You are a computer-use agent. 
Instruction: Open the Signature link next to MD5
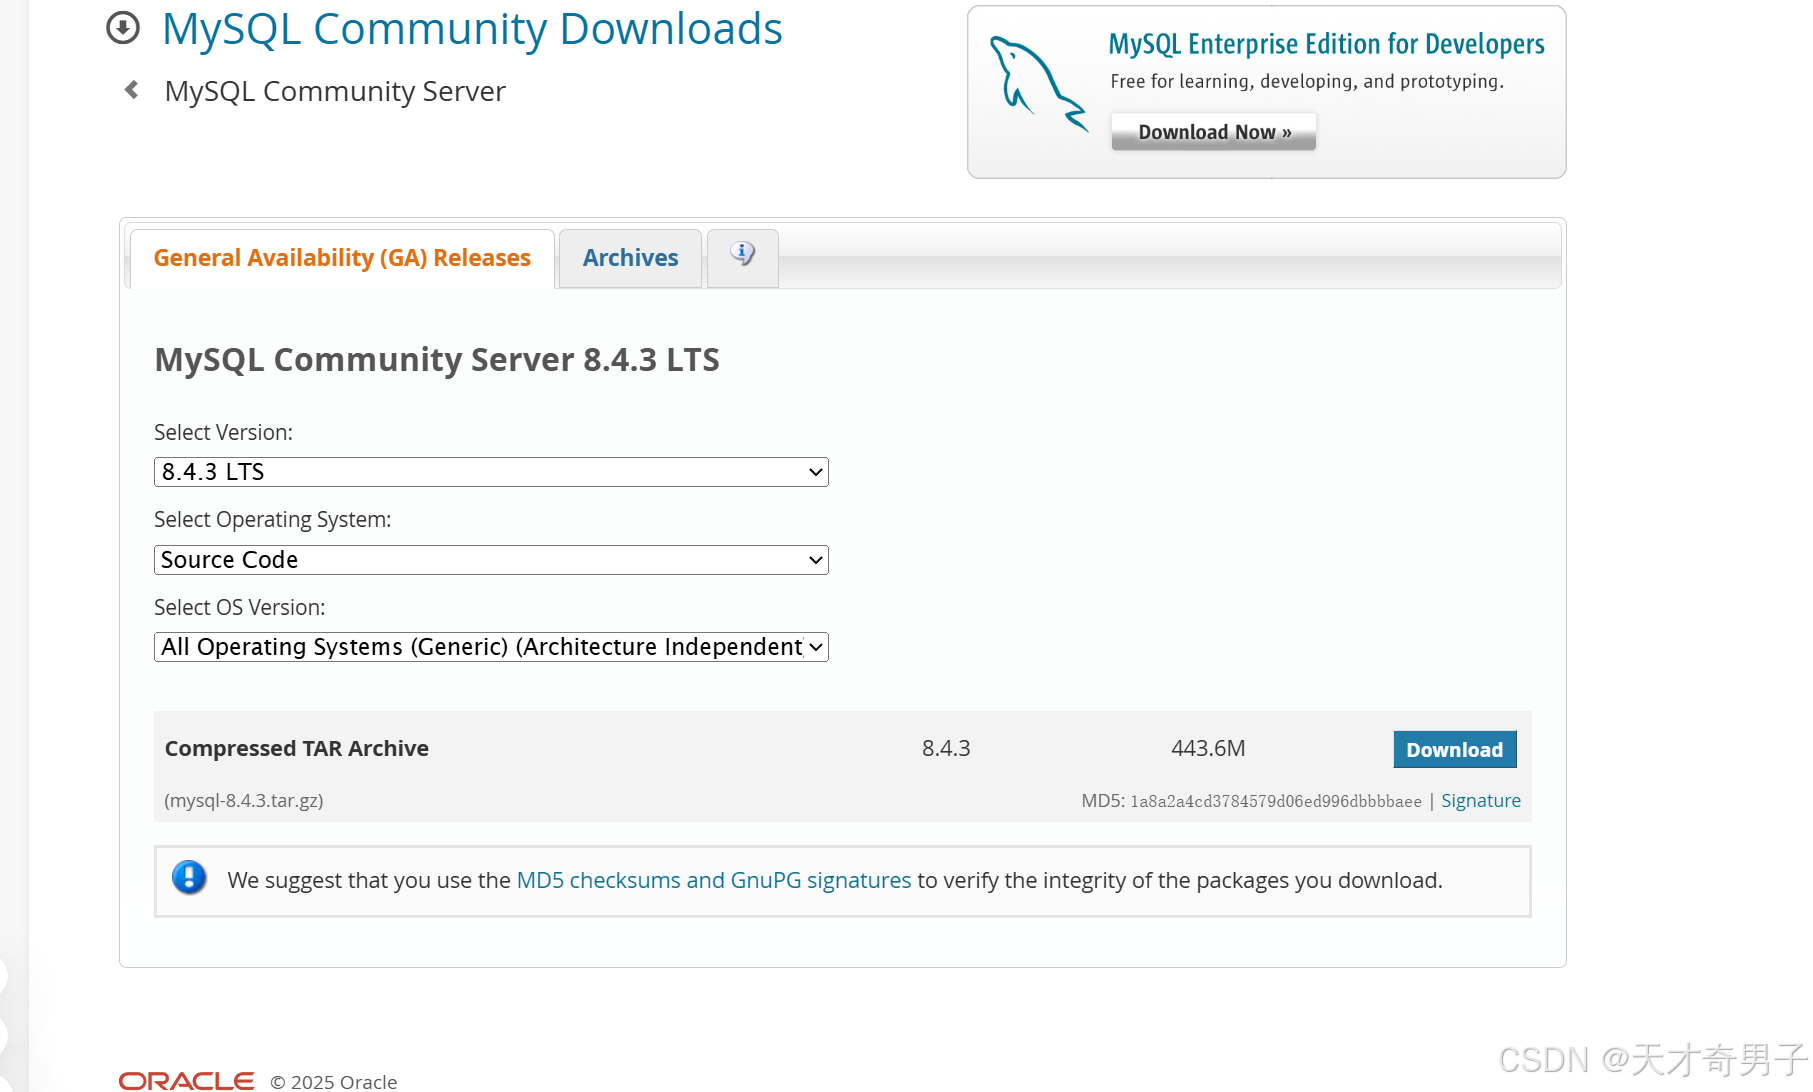pos(1481,800)
